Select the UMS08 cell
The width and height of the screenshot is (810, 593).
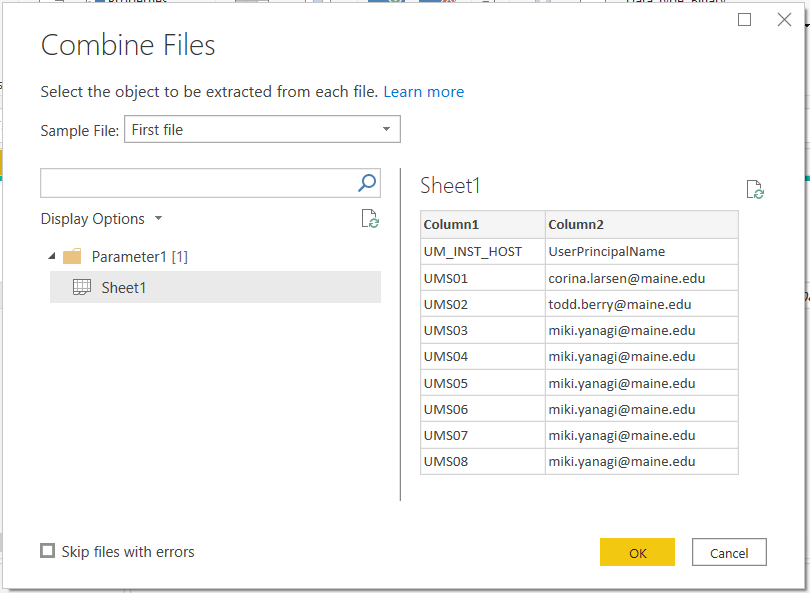coord(483,461)
